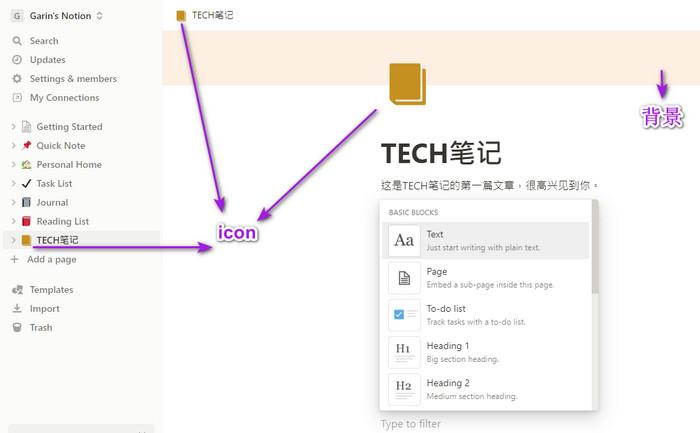
Task: Open the Getting Started page
Action: point(70,127)
